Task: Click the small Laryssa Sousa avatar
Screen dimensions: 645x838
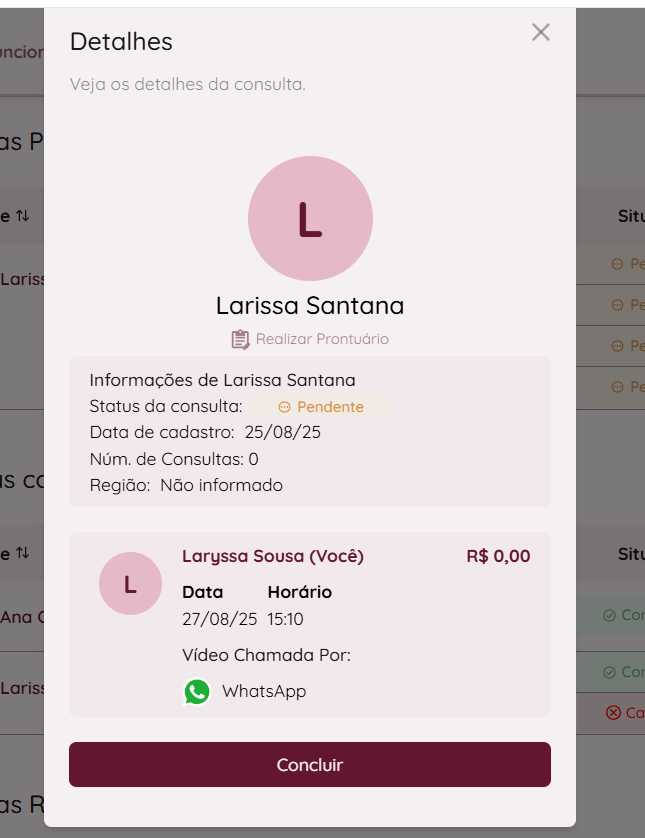Action: [130, 584]
